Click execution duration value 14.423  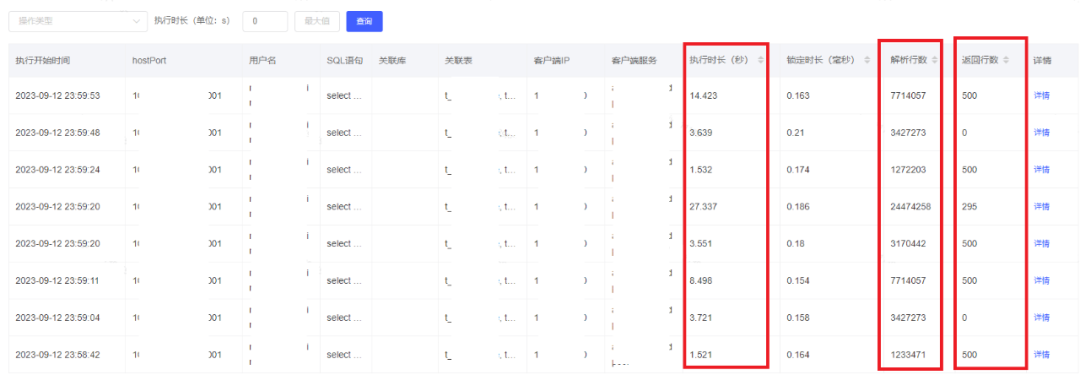(x=703, y=96)
